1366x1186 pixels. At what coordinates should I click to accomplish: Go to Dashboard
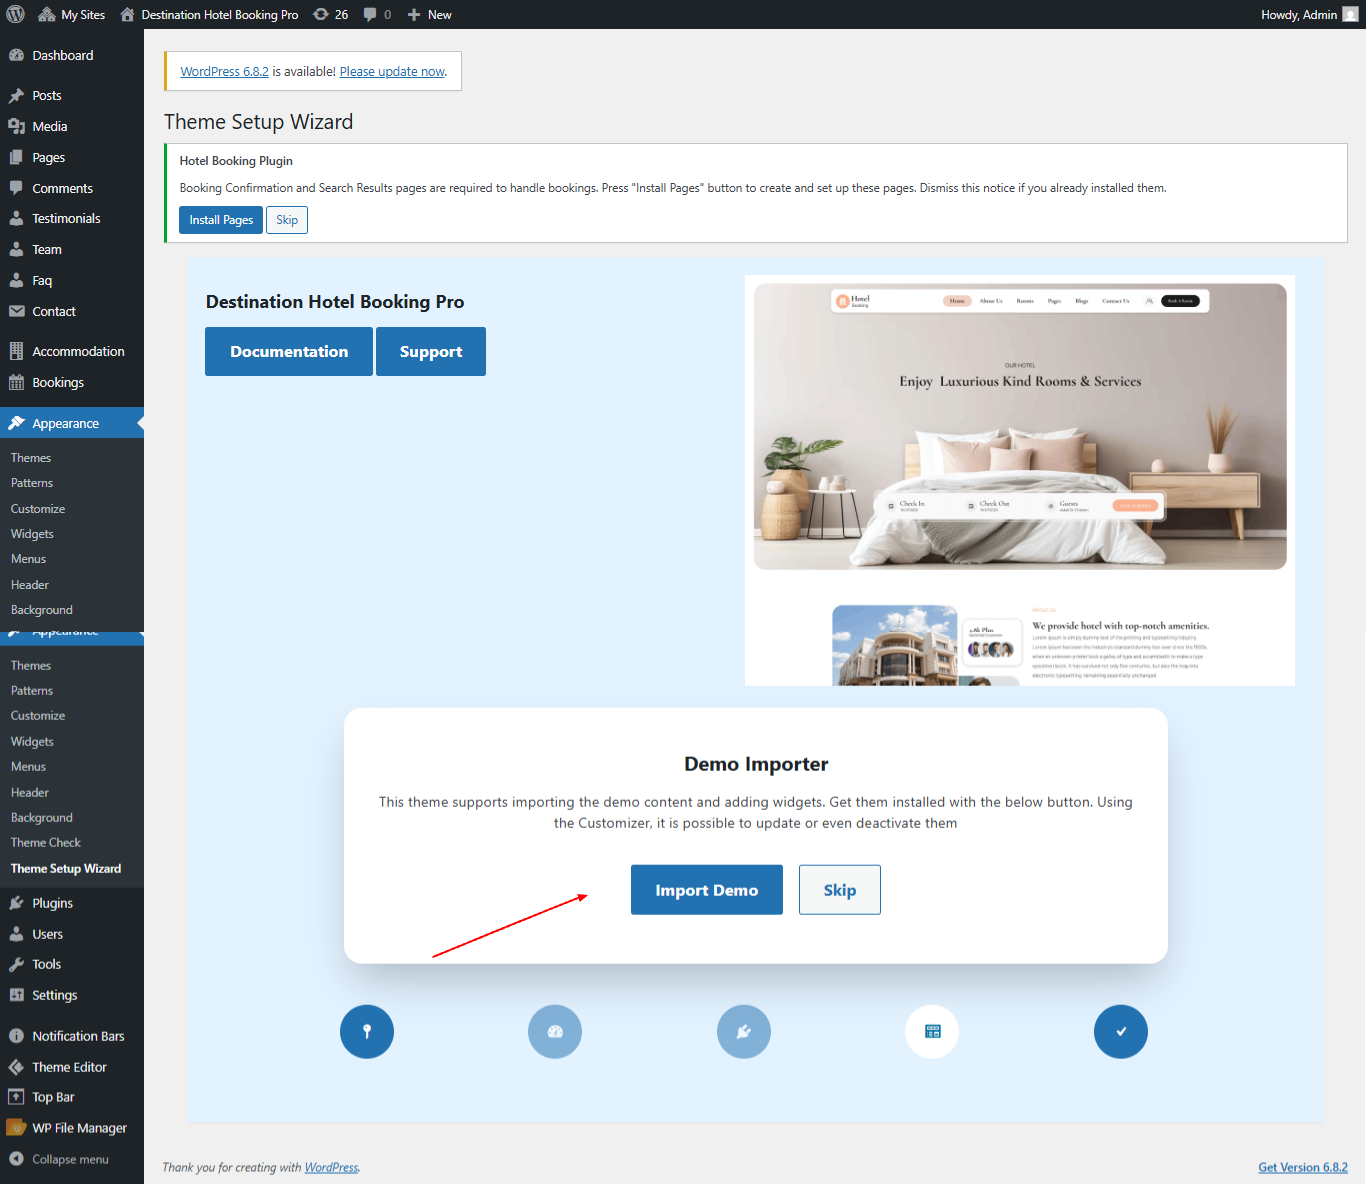62,55
